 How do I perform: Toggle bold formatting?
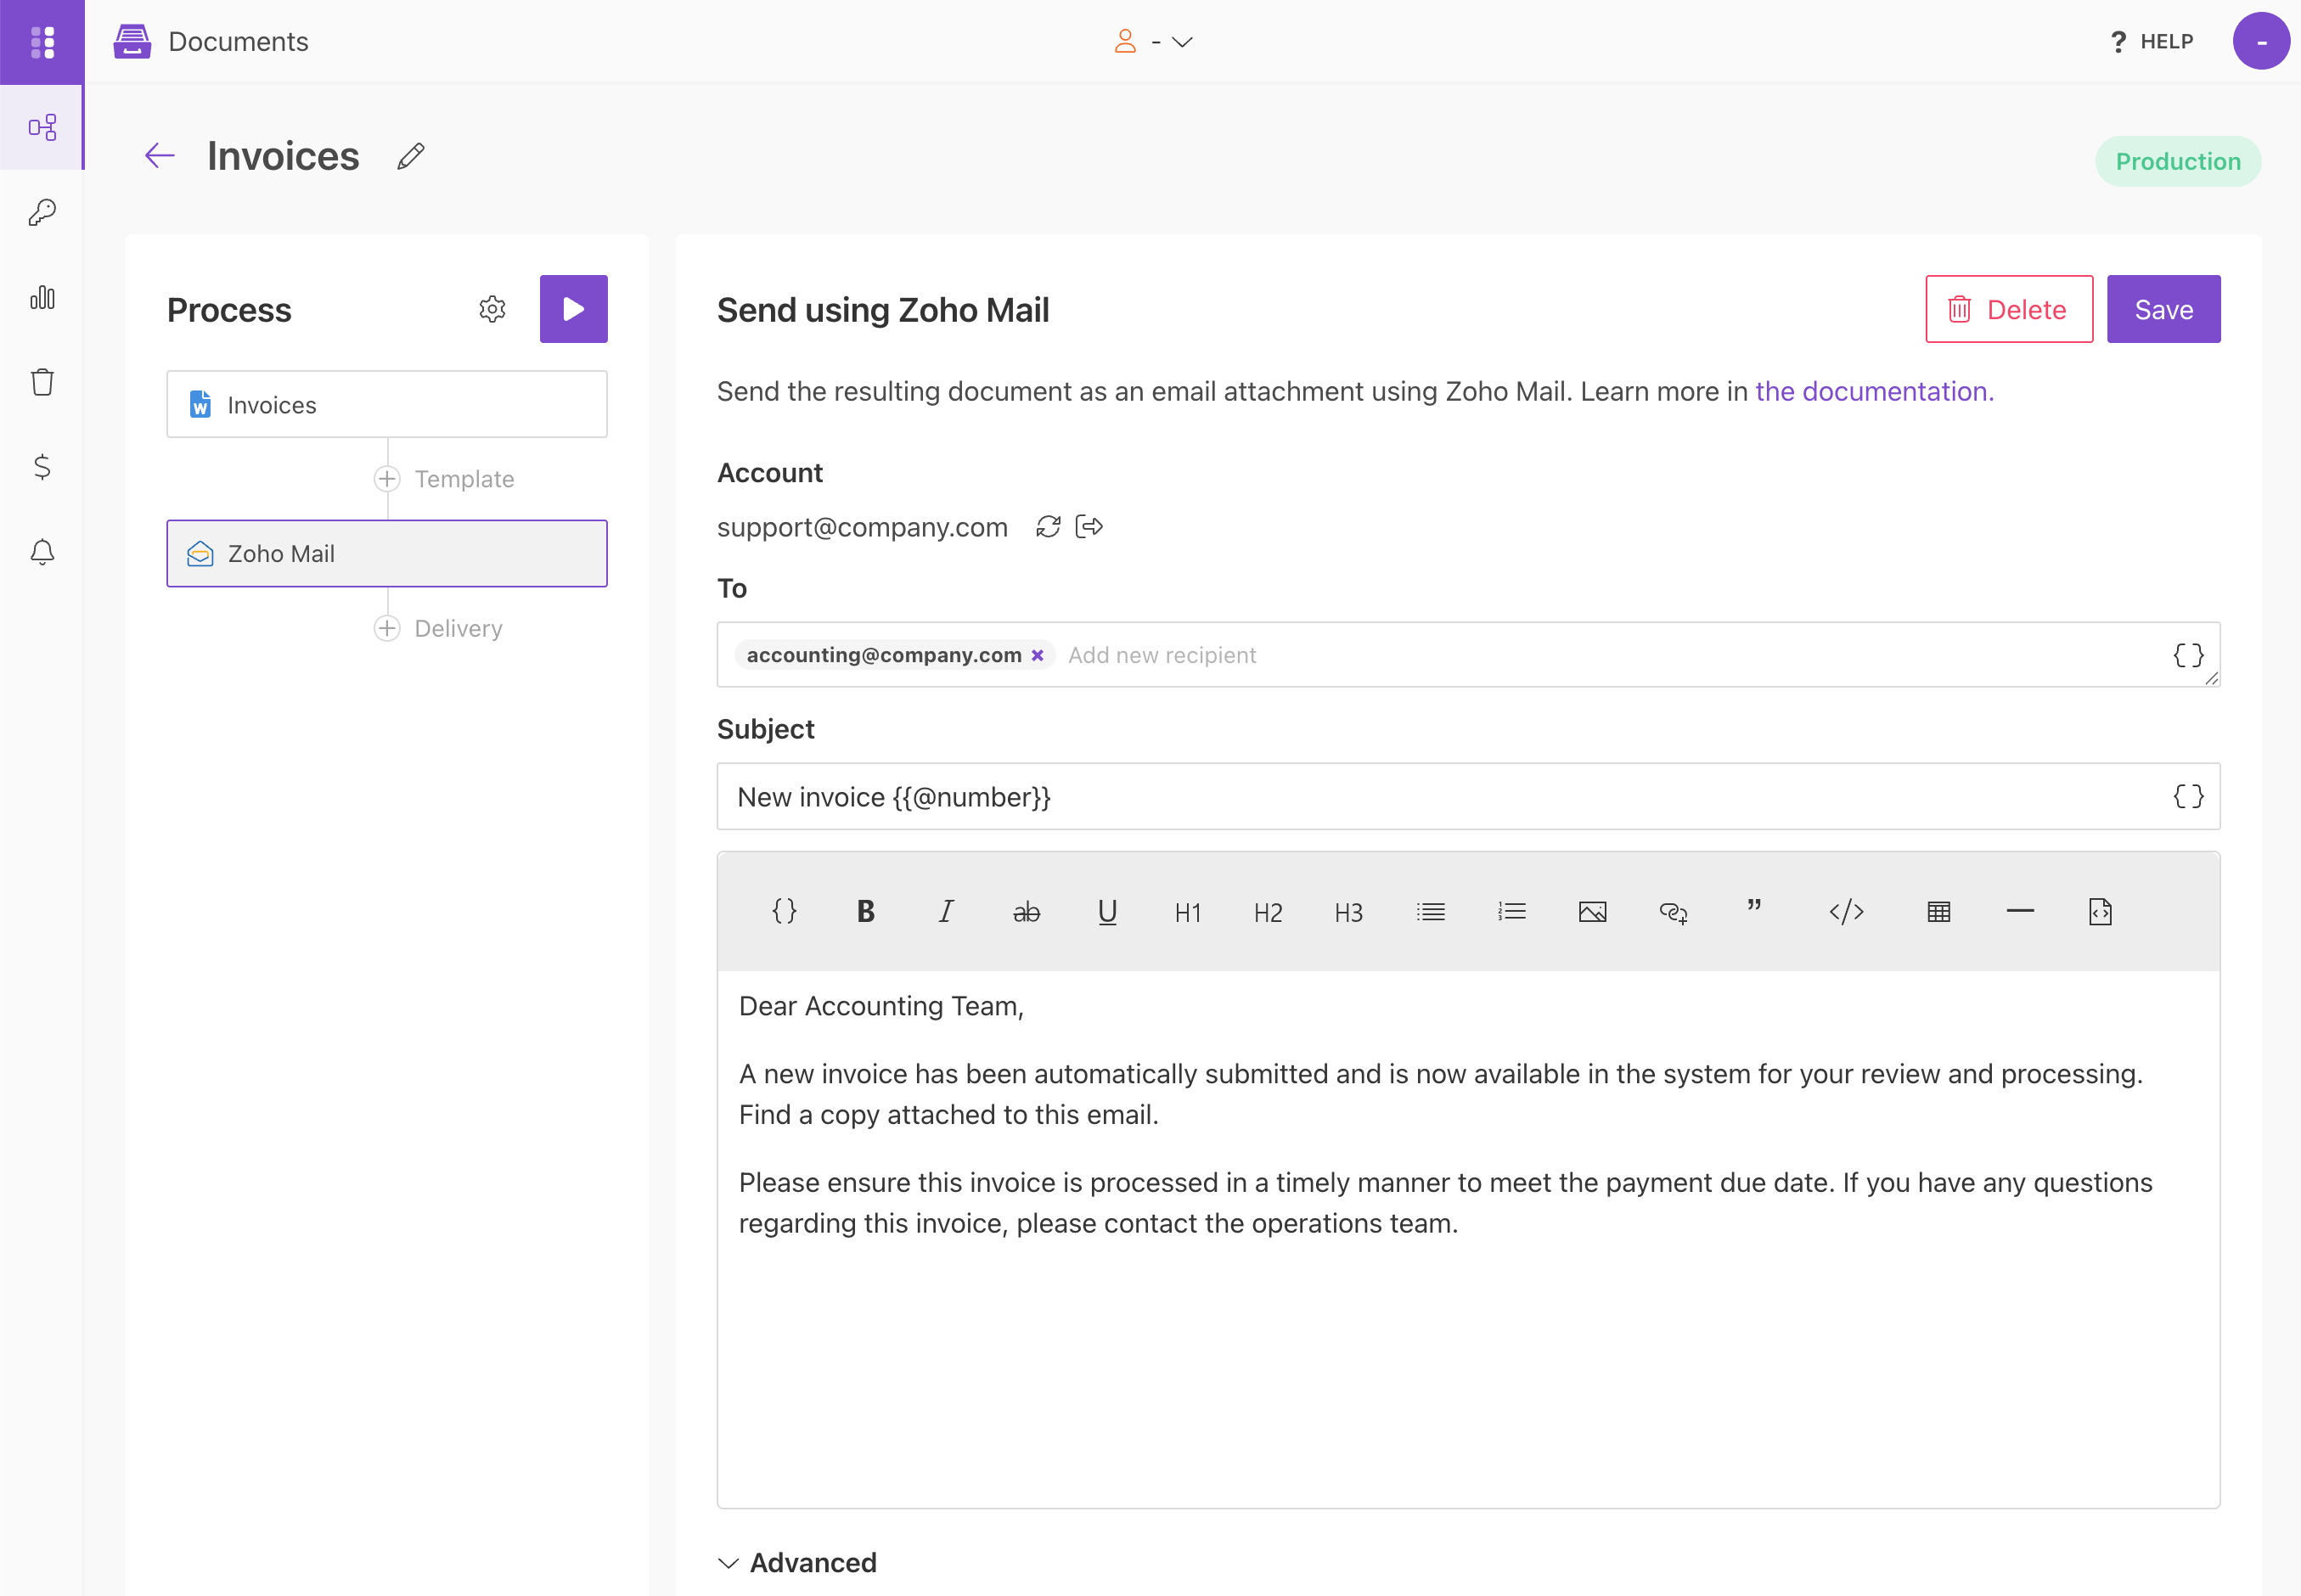pyautogui.click(x=866, y=911)
